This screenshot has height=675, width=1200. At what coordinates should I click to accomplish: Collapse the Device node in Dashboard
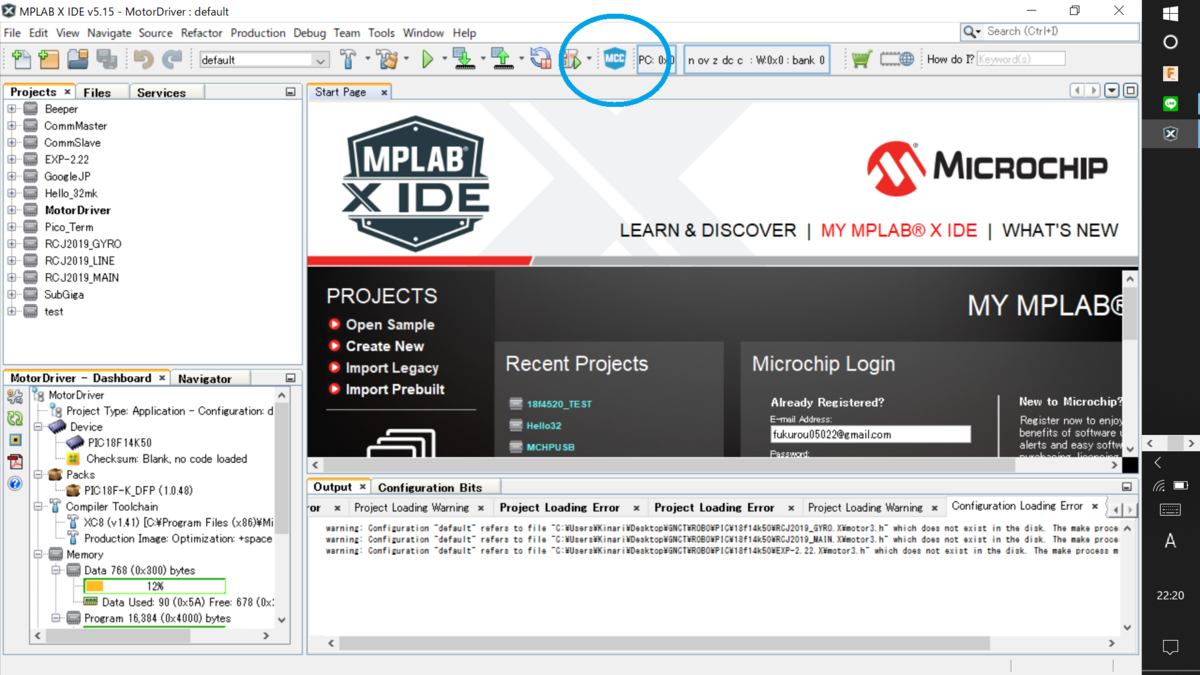(x=39, y=427)
